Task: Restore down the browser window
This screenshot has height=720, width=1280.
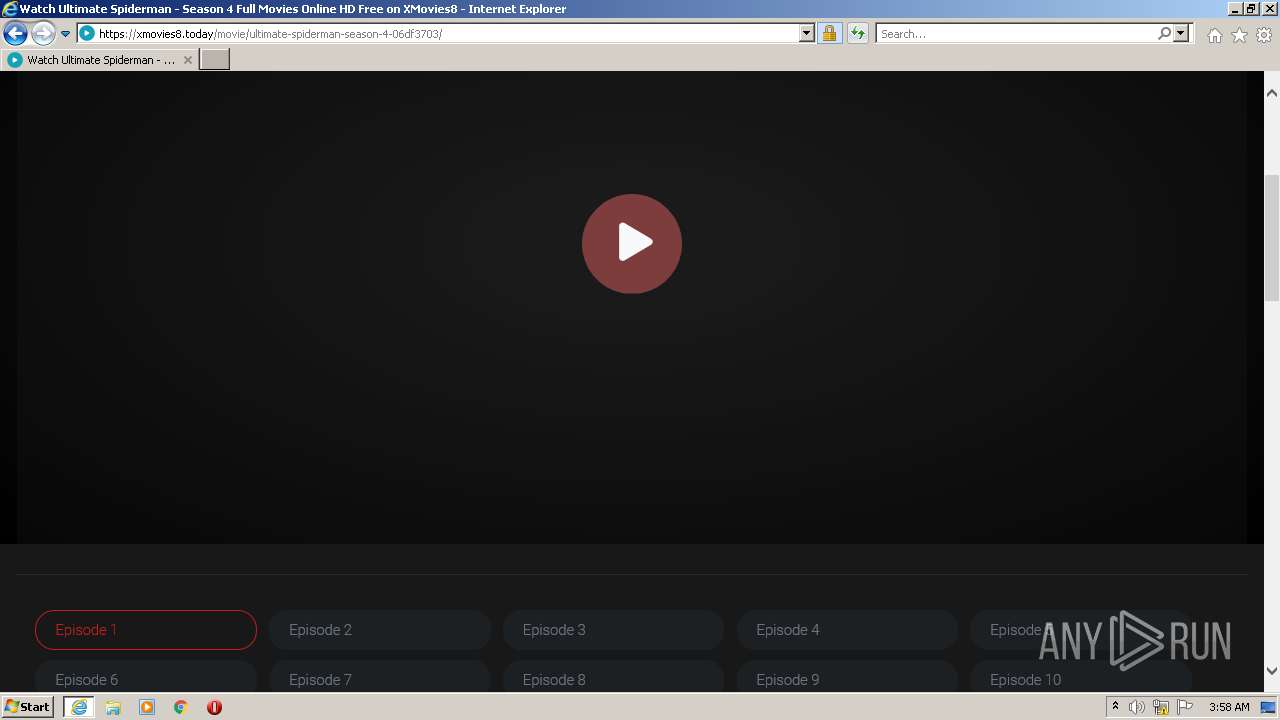Action: (1251, 8)
